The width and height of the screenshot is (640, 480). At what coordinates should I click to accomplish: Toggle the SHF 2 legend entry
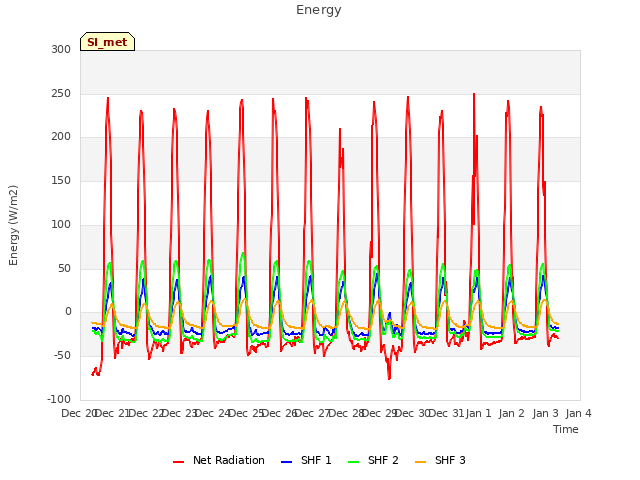(x=373, y=460)
